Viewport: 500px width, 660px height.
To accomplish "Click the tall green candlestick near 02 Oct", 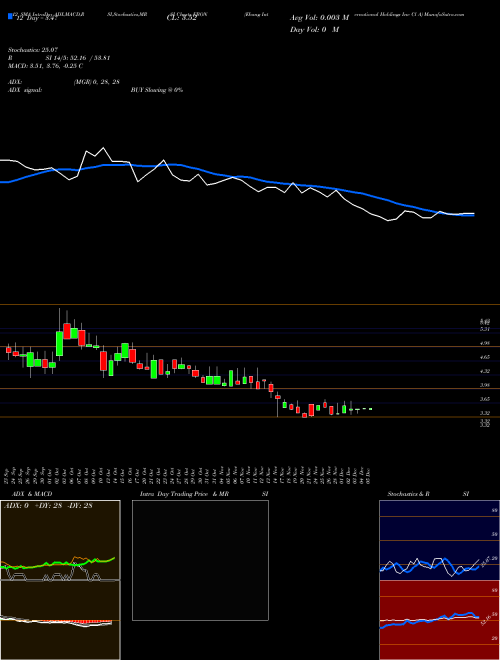I will tap(59, 343).
